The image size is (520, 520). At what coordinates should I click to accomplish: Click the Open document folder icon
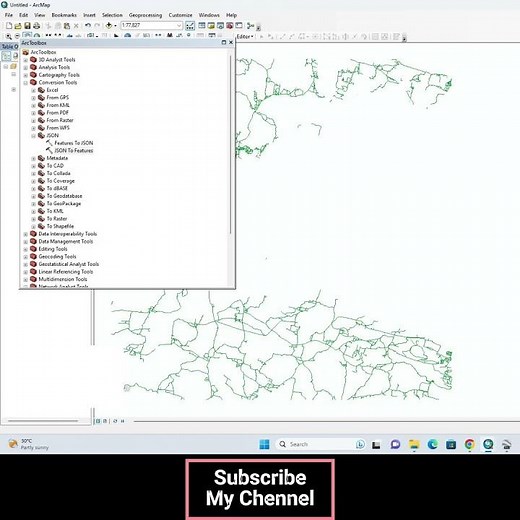pos(18,26)
